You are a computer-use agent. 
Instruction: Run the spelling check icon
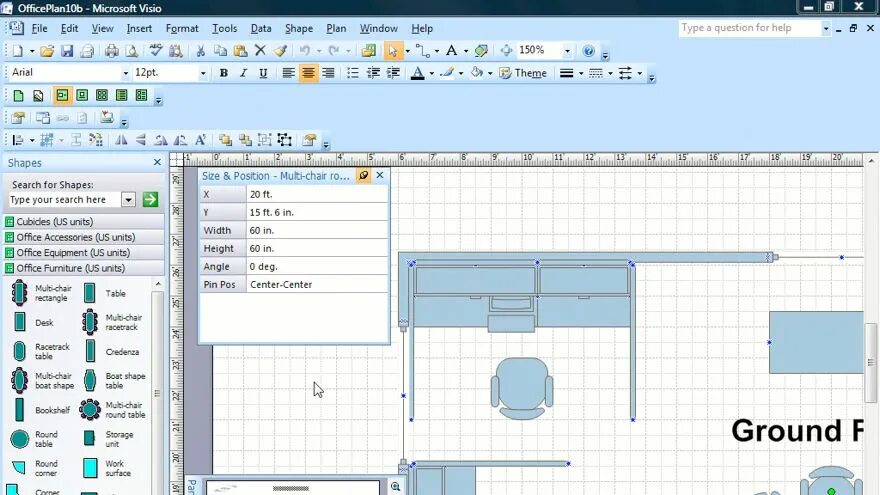tap(155, 51)
